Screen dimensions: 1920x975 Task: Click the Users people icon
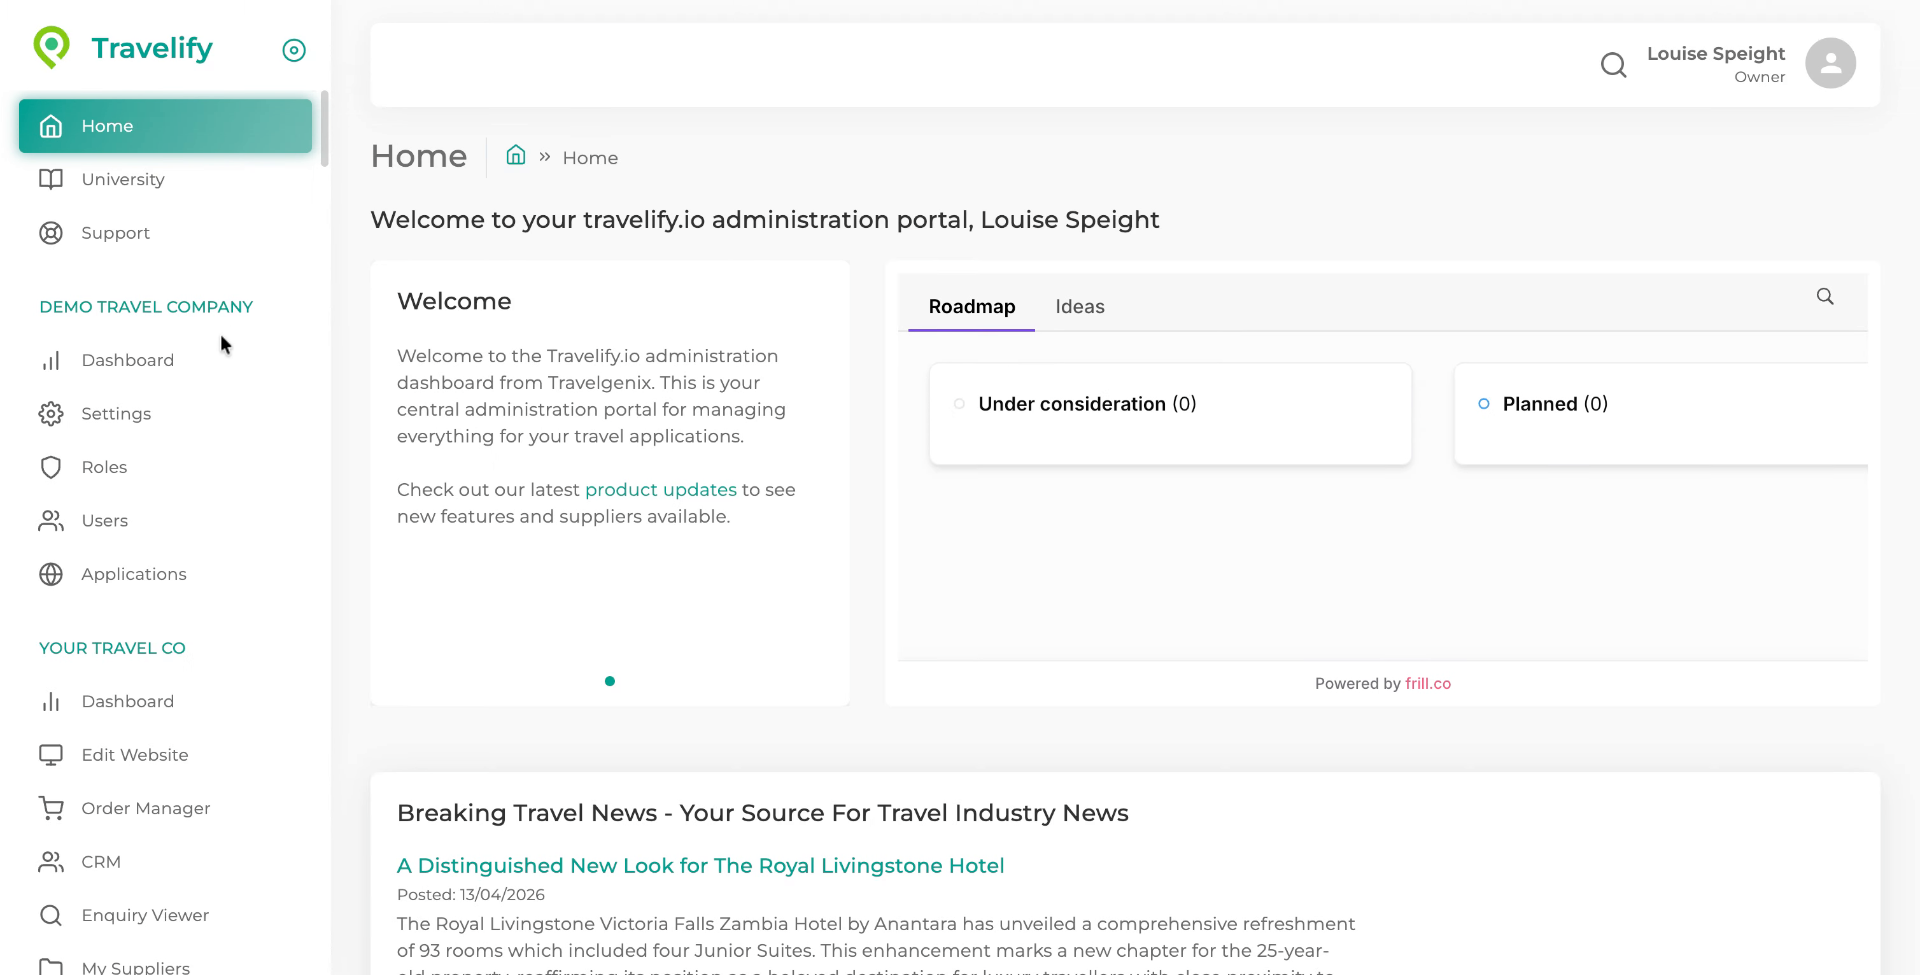tap(51, 521)
